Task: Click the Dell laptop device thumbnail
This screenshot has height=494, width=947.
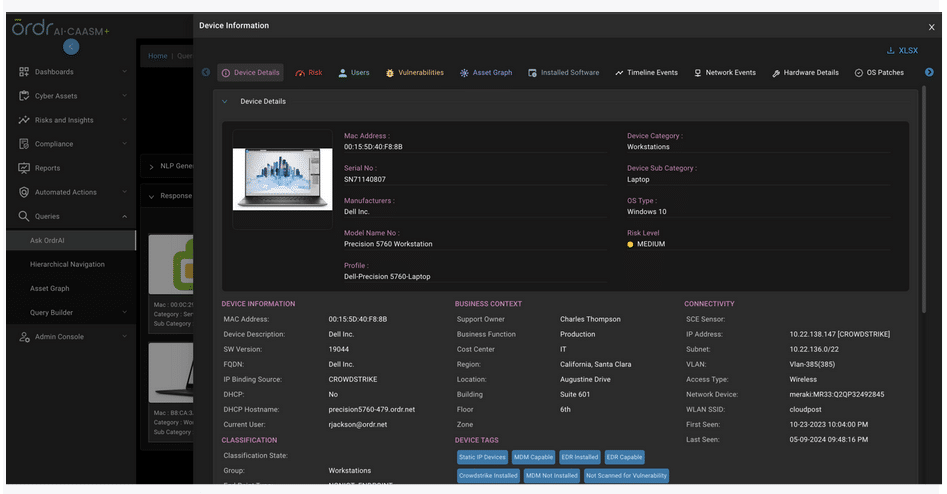Action: (x=282, y=179)
